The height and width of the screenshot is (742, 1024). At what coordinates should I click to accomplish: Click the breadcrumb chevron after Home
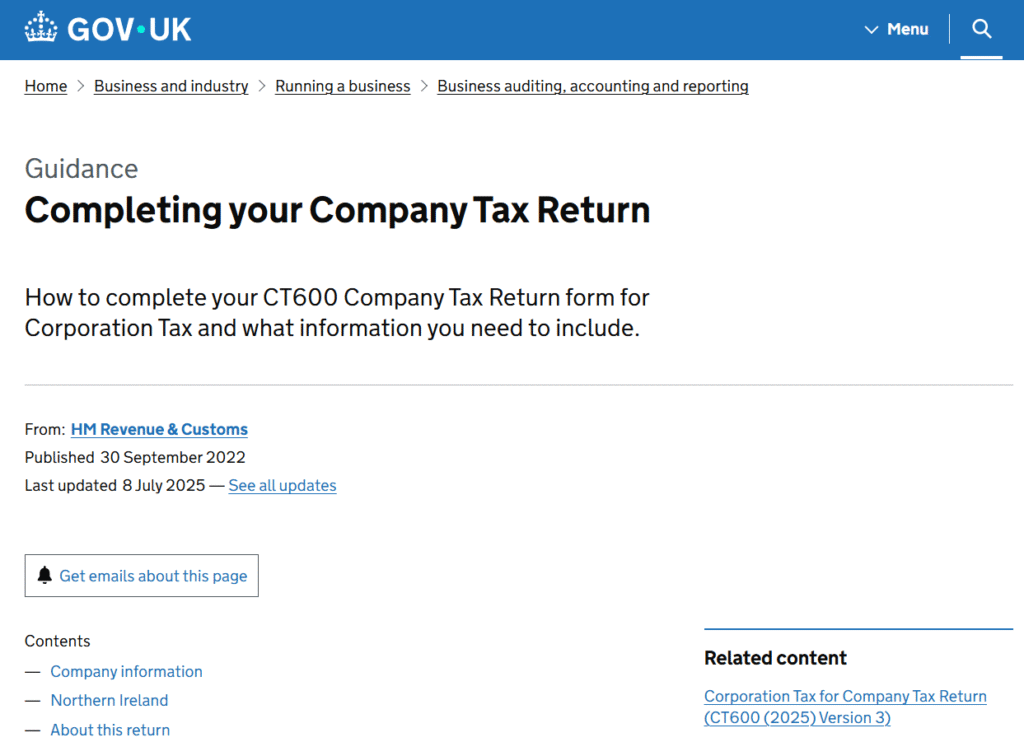click(x=81, y=86)
